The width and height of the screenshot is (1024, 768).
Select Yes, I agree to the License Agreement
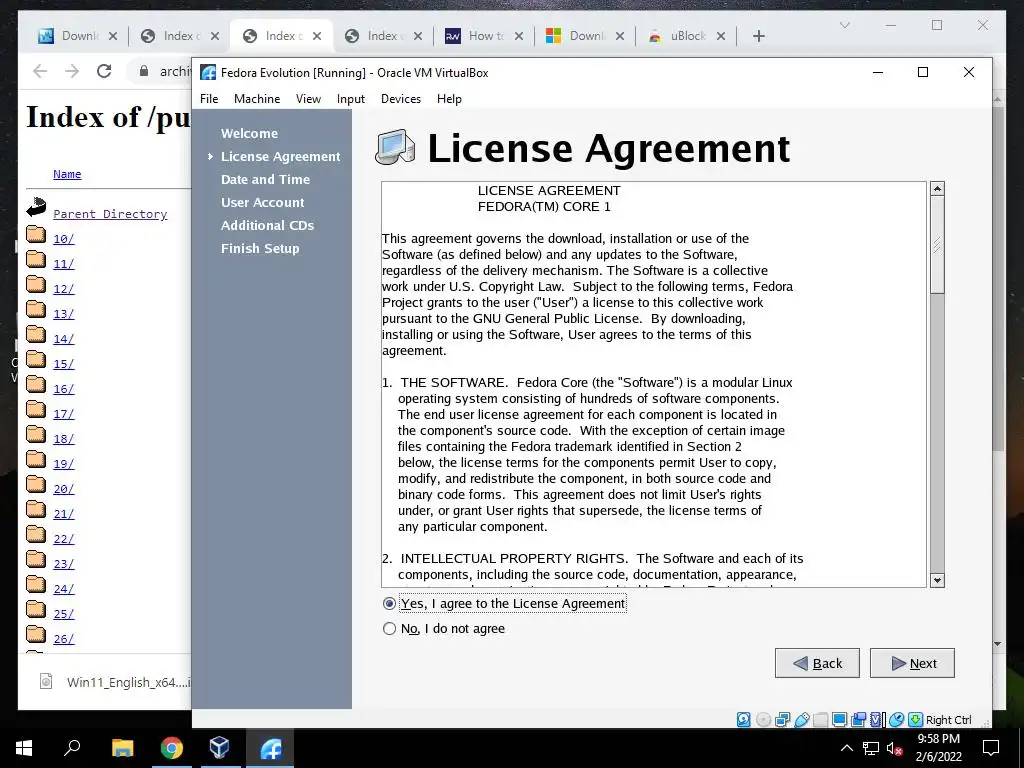click(x=389, y=603)
